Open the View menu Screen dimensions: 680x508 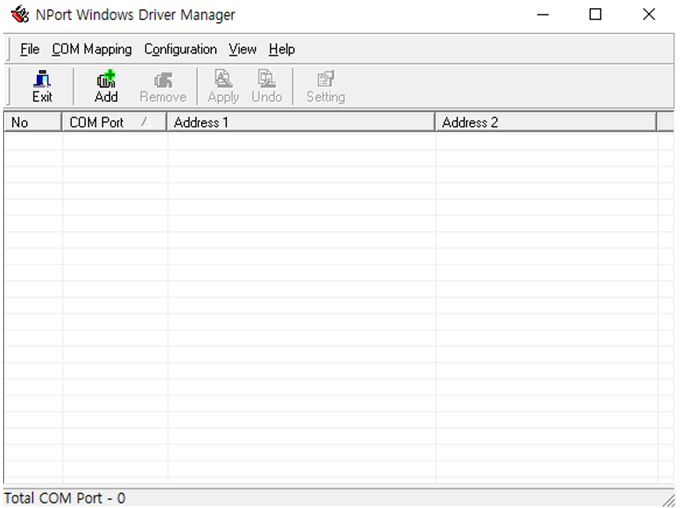point(242,49)
